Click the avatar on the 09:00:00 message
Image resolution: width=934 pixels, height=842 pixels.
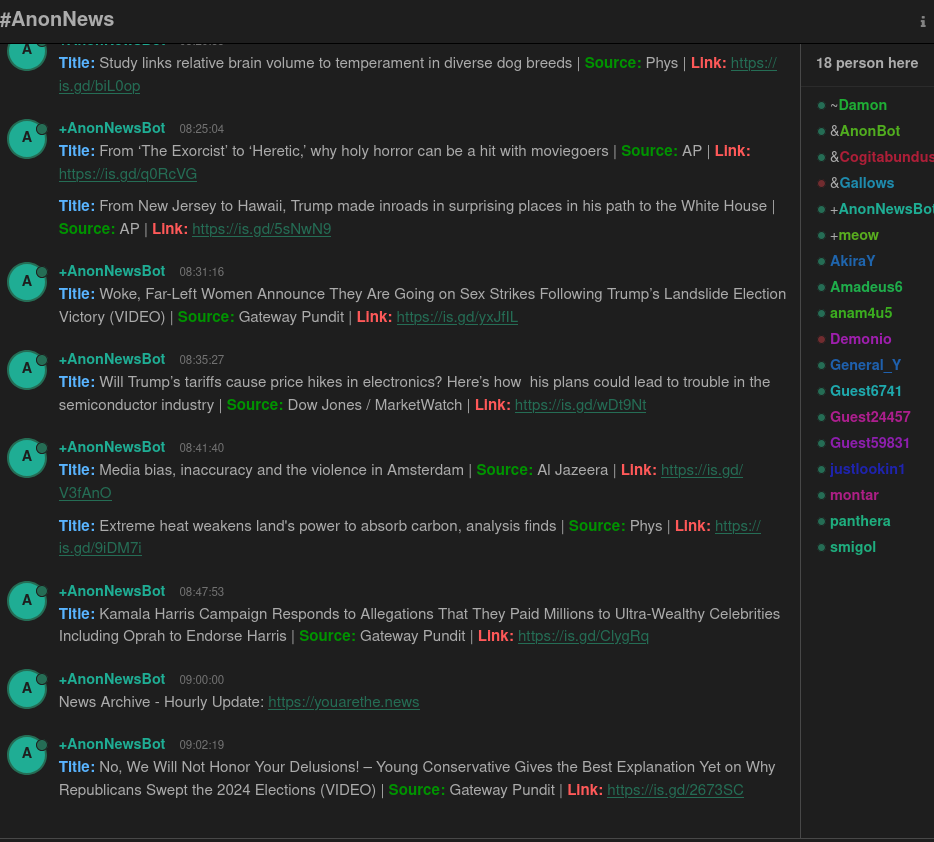27,689
